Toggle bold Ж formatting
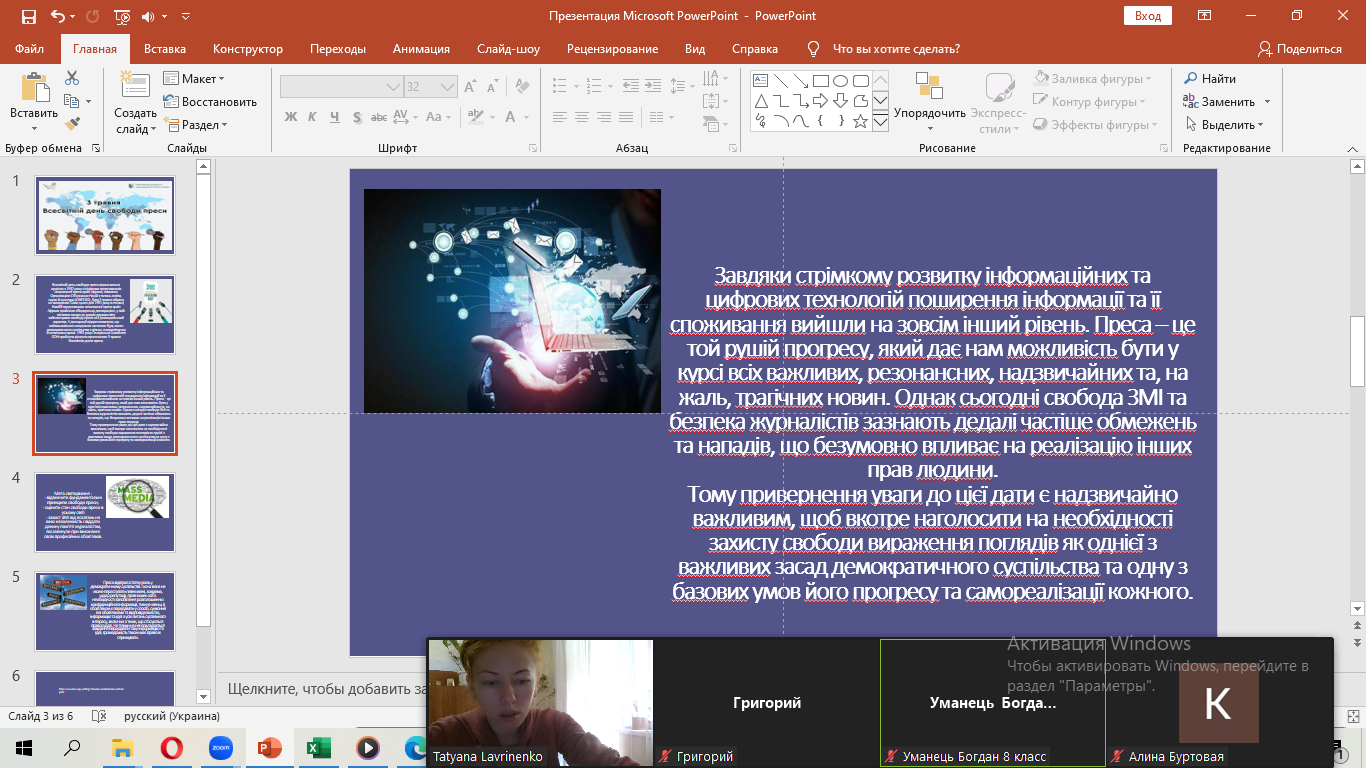 point(291,117)
